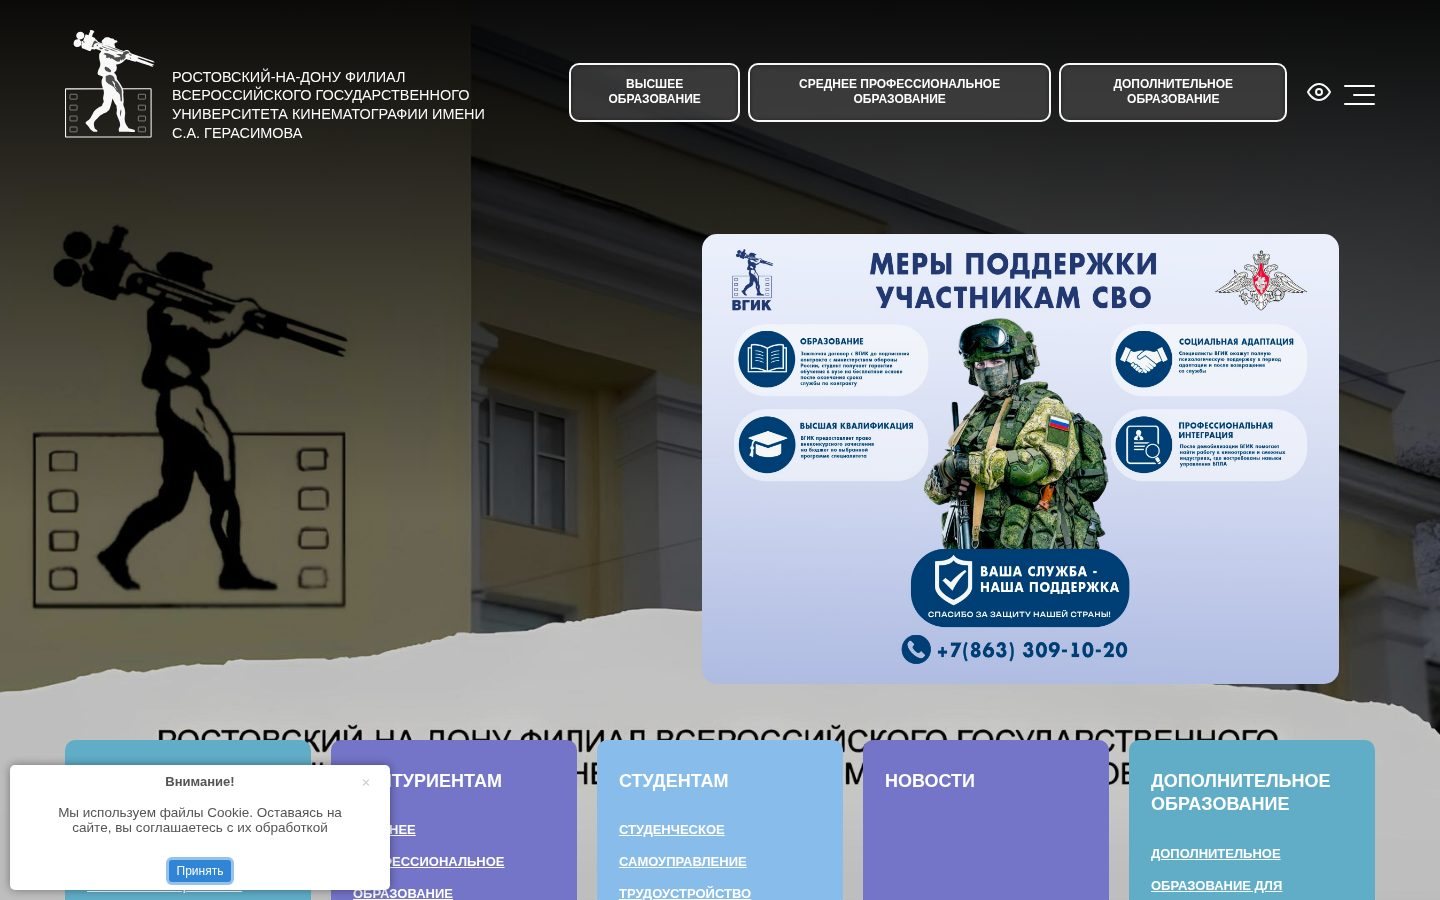1440x900 pixels.
Task: Click the double-headed eagle emblem in the banner
Action: coord(1261,280)
